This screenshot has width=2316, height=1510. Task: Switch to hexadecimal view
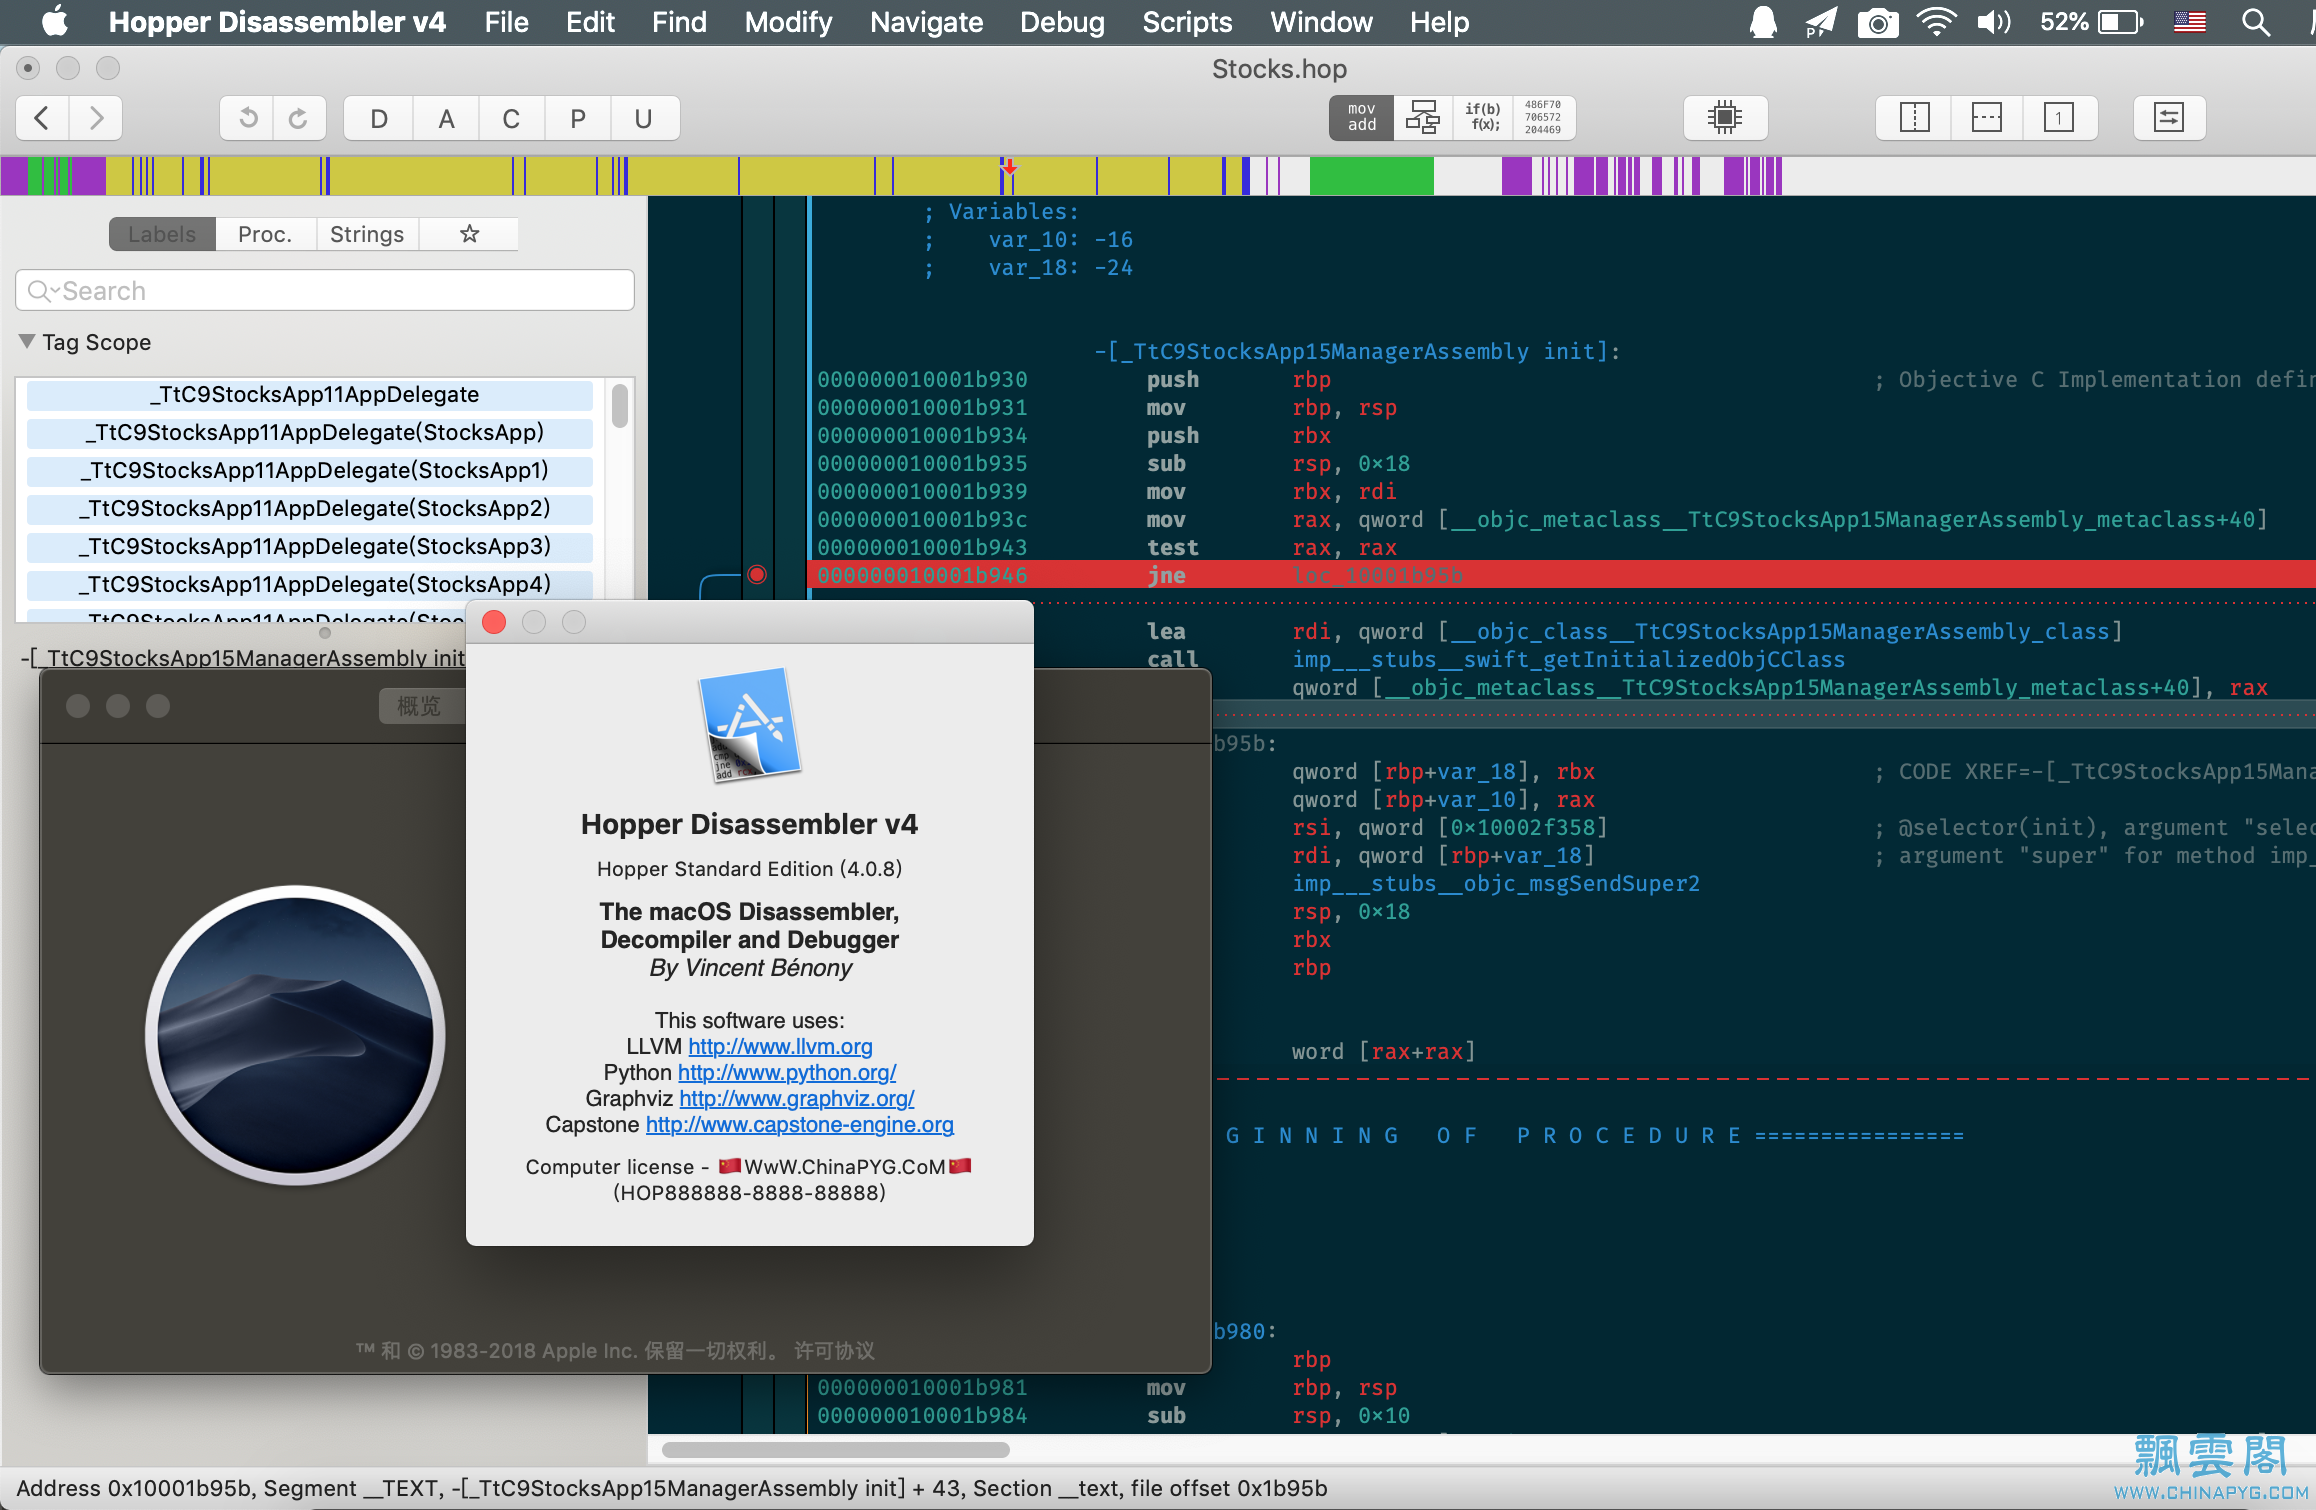click(1543, 118)
